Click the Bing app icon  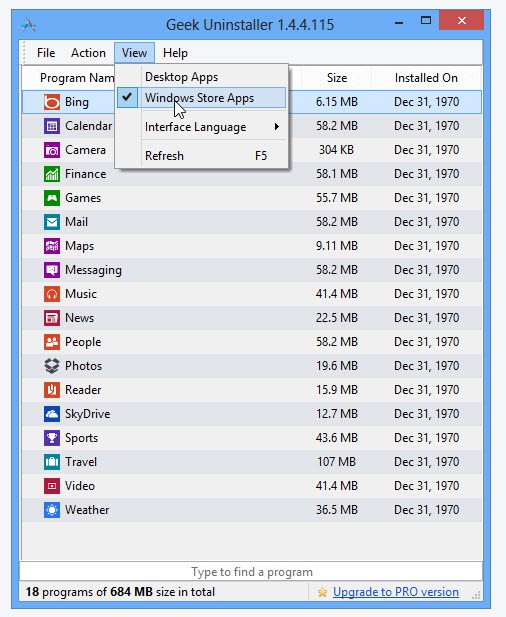click(52, 102)
